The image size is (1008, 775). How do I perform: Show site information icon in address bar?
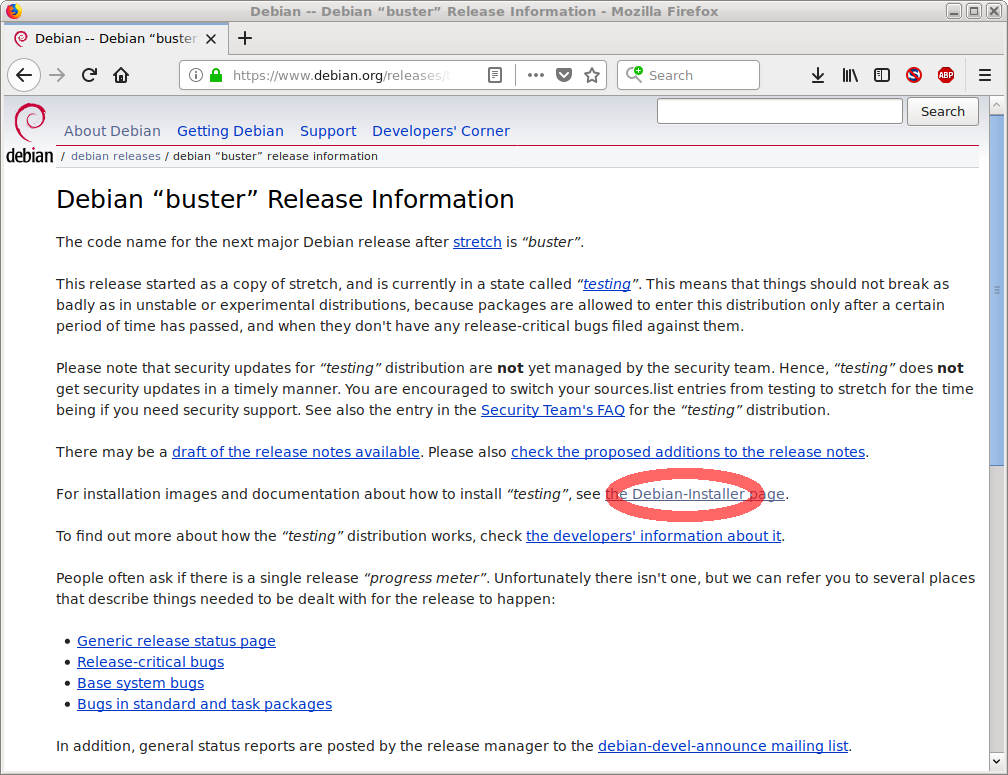click(196, 75)
